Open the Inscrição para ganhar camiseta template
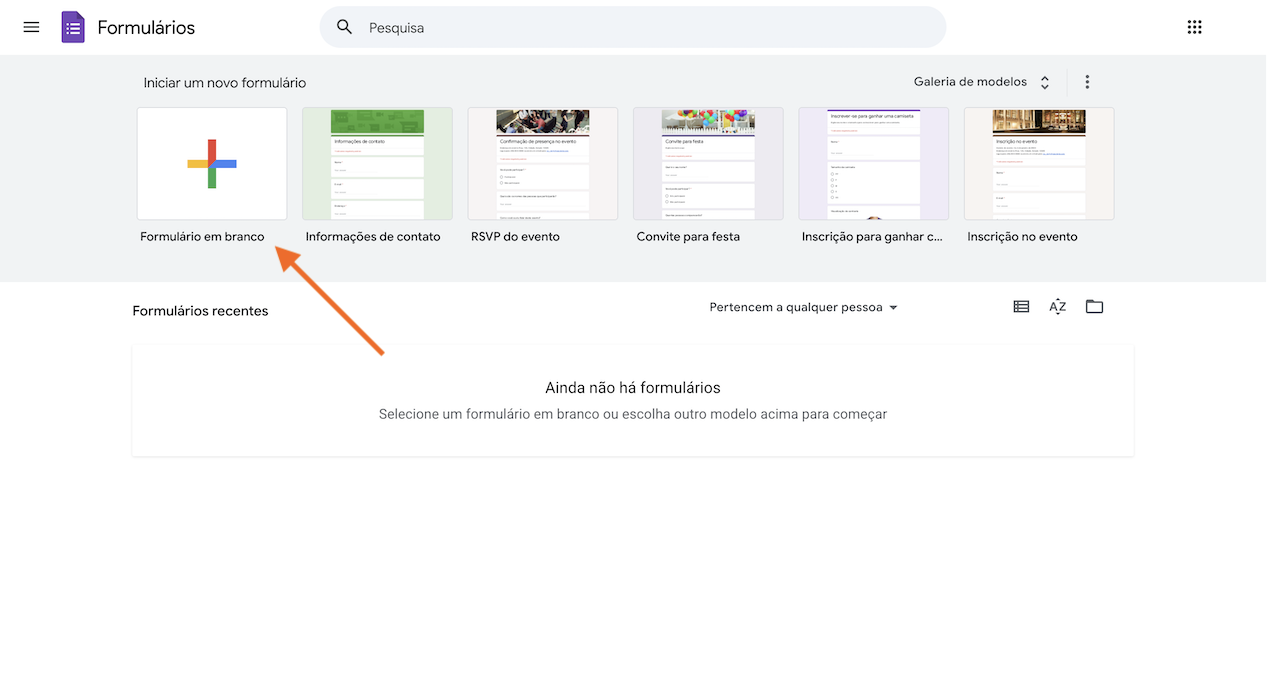 tap(873, 163)
